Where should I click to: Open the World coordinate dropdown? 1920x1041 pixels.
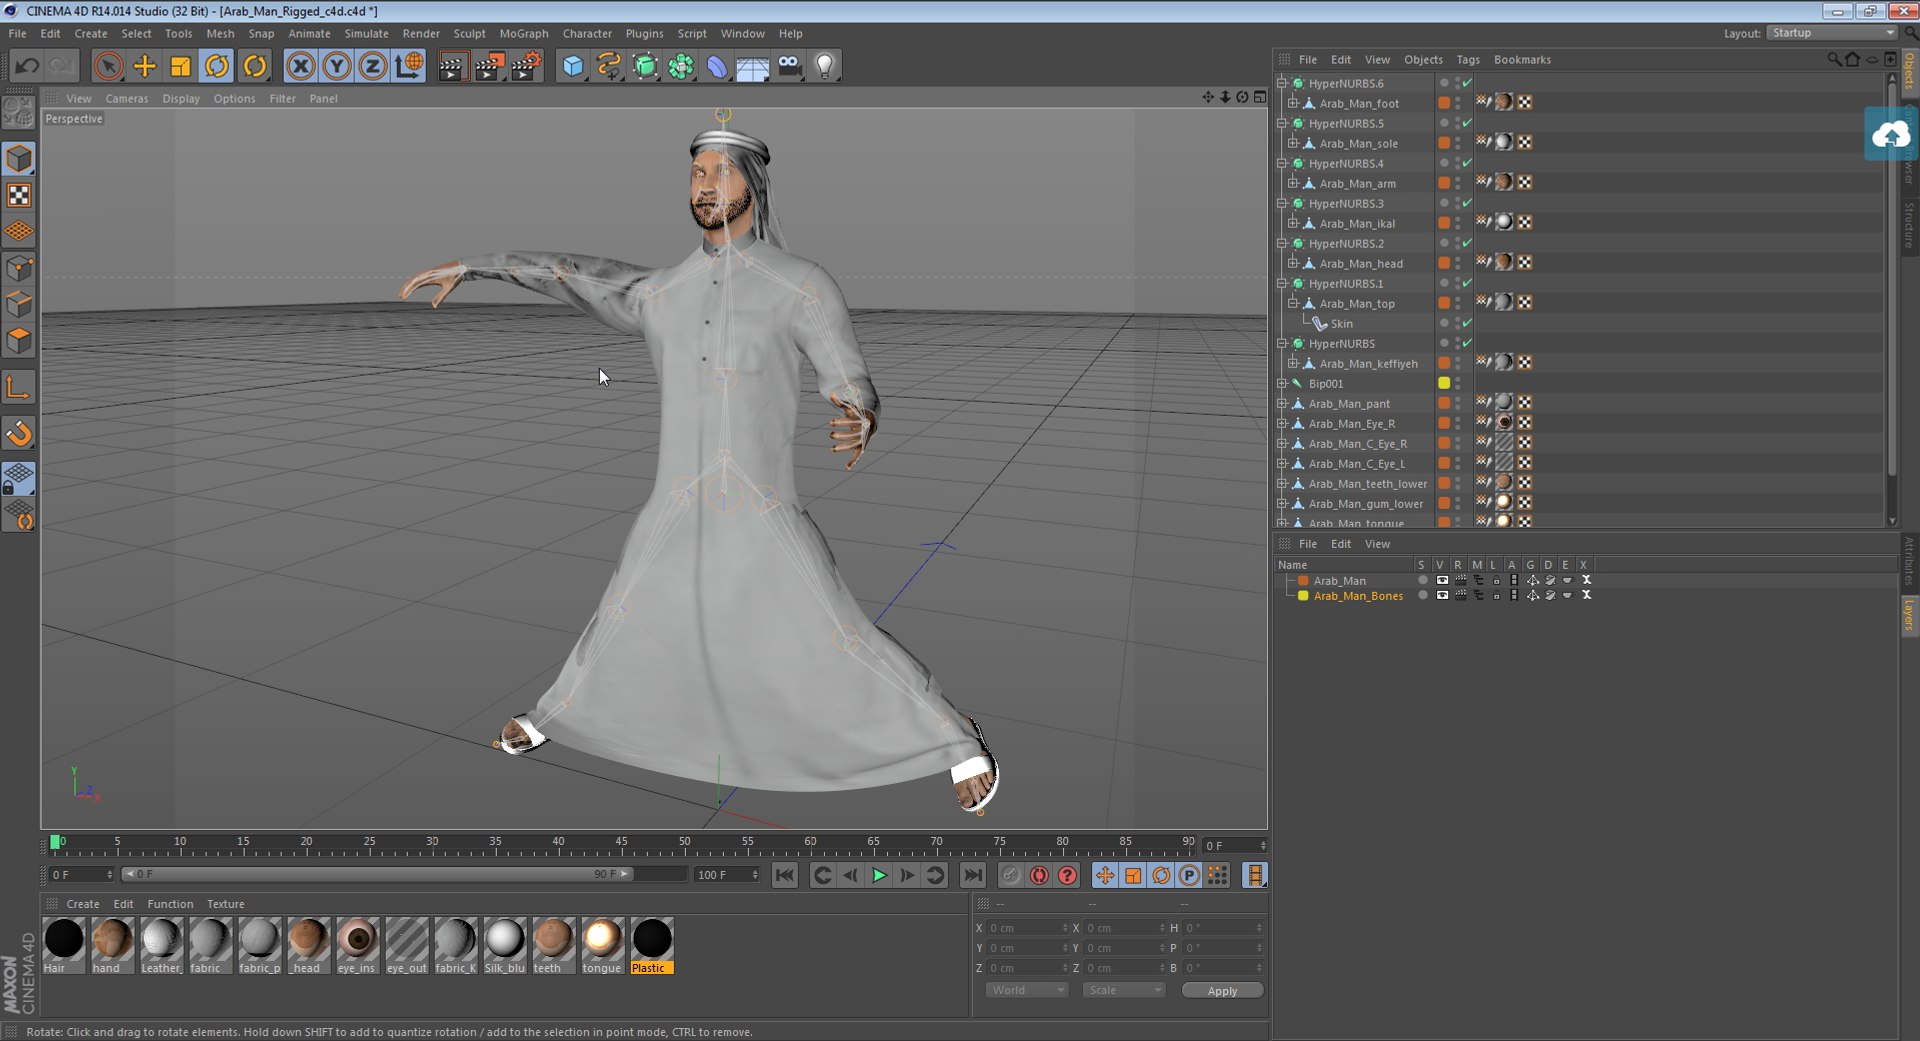tap(1026, 990)
